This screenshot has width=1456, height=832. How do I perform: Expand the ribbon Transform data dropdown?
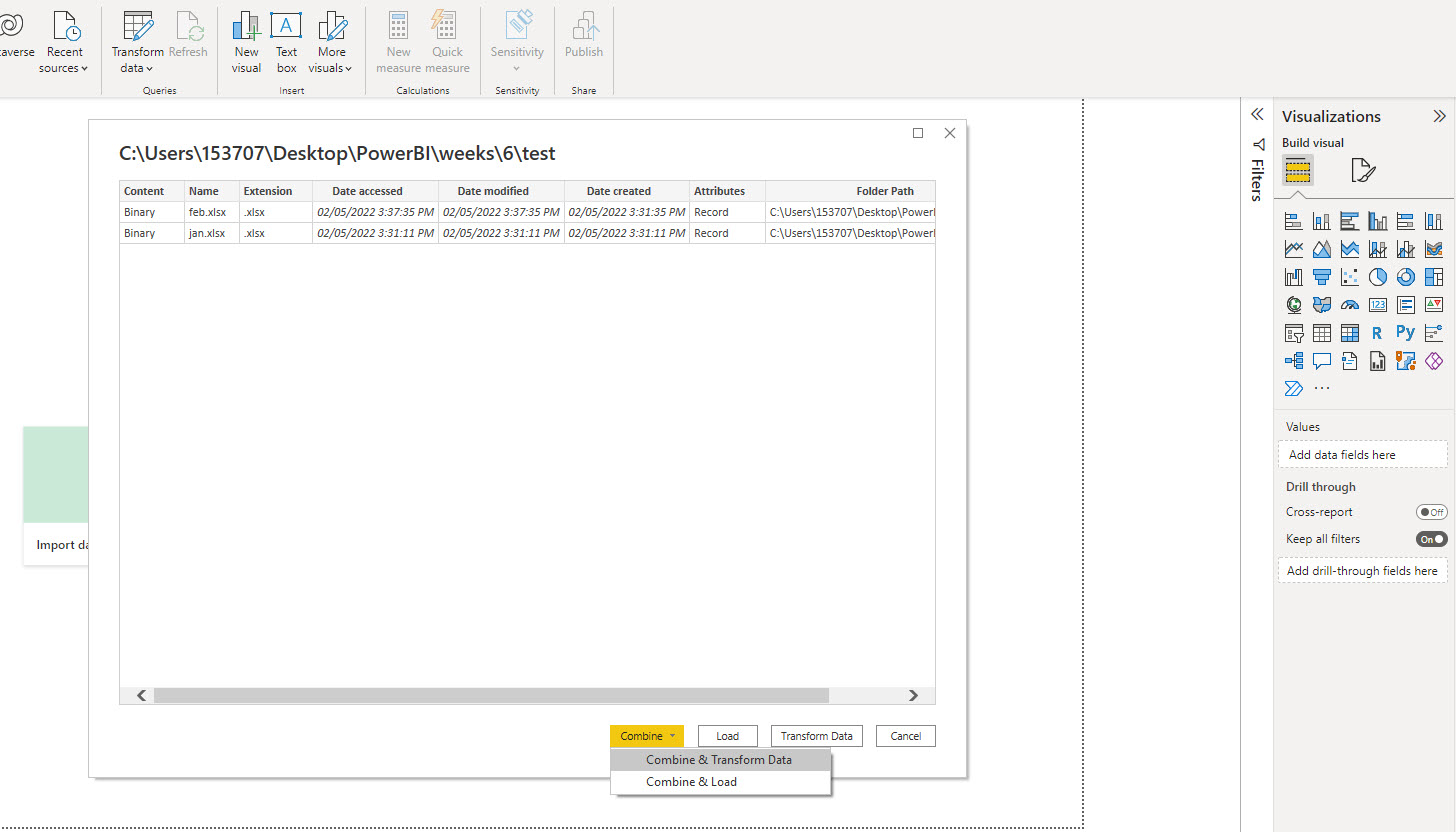[137, 43]
